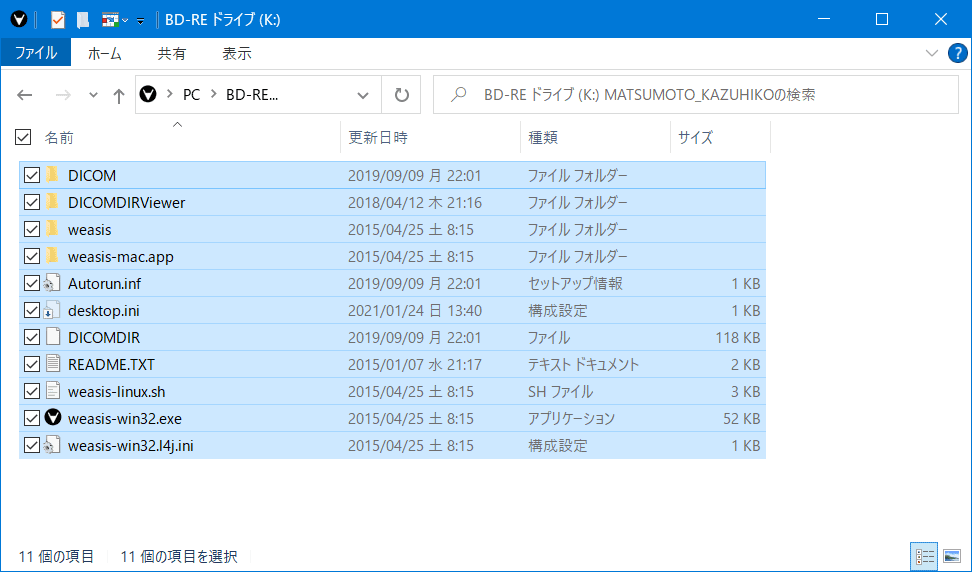Uncheck the weasis-win32.l4j.ini checkbox
The width and height of the screenshot is (972, 572).
click(x=32, y=445)
